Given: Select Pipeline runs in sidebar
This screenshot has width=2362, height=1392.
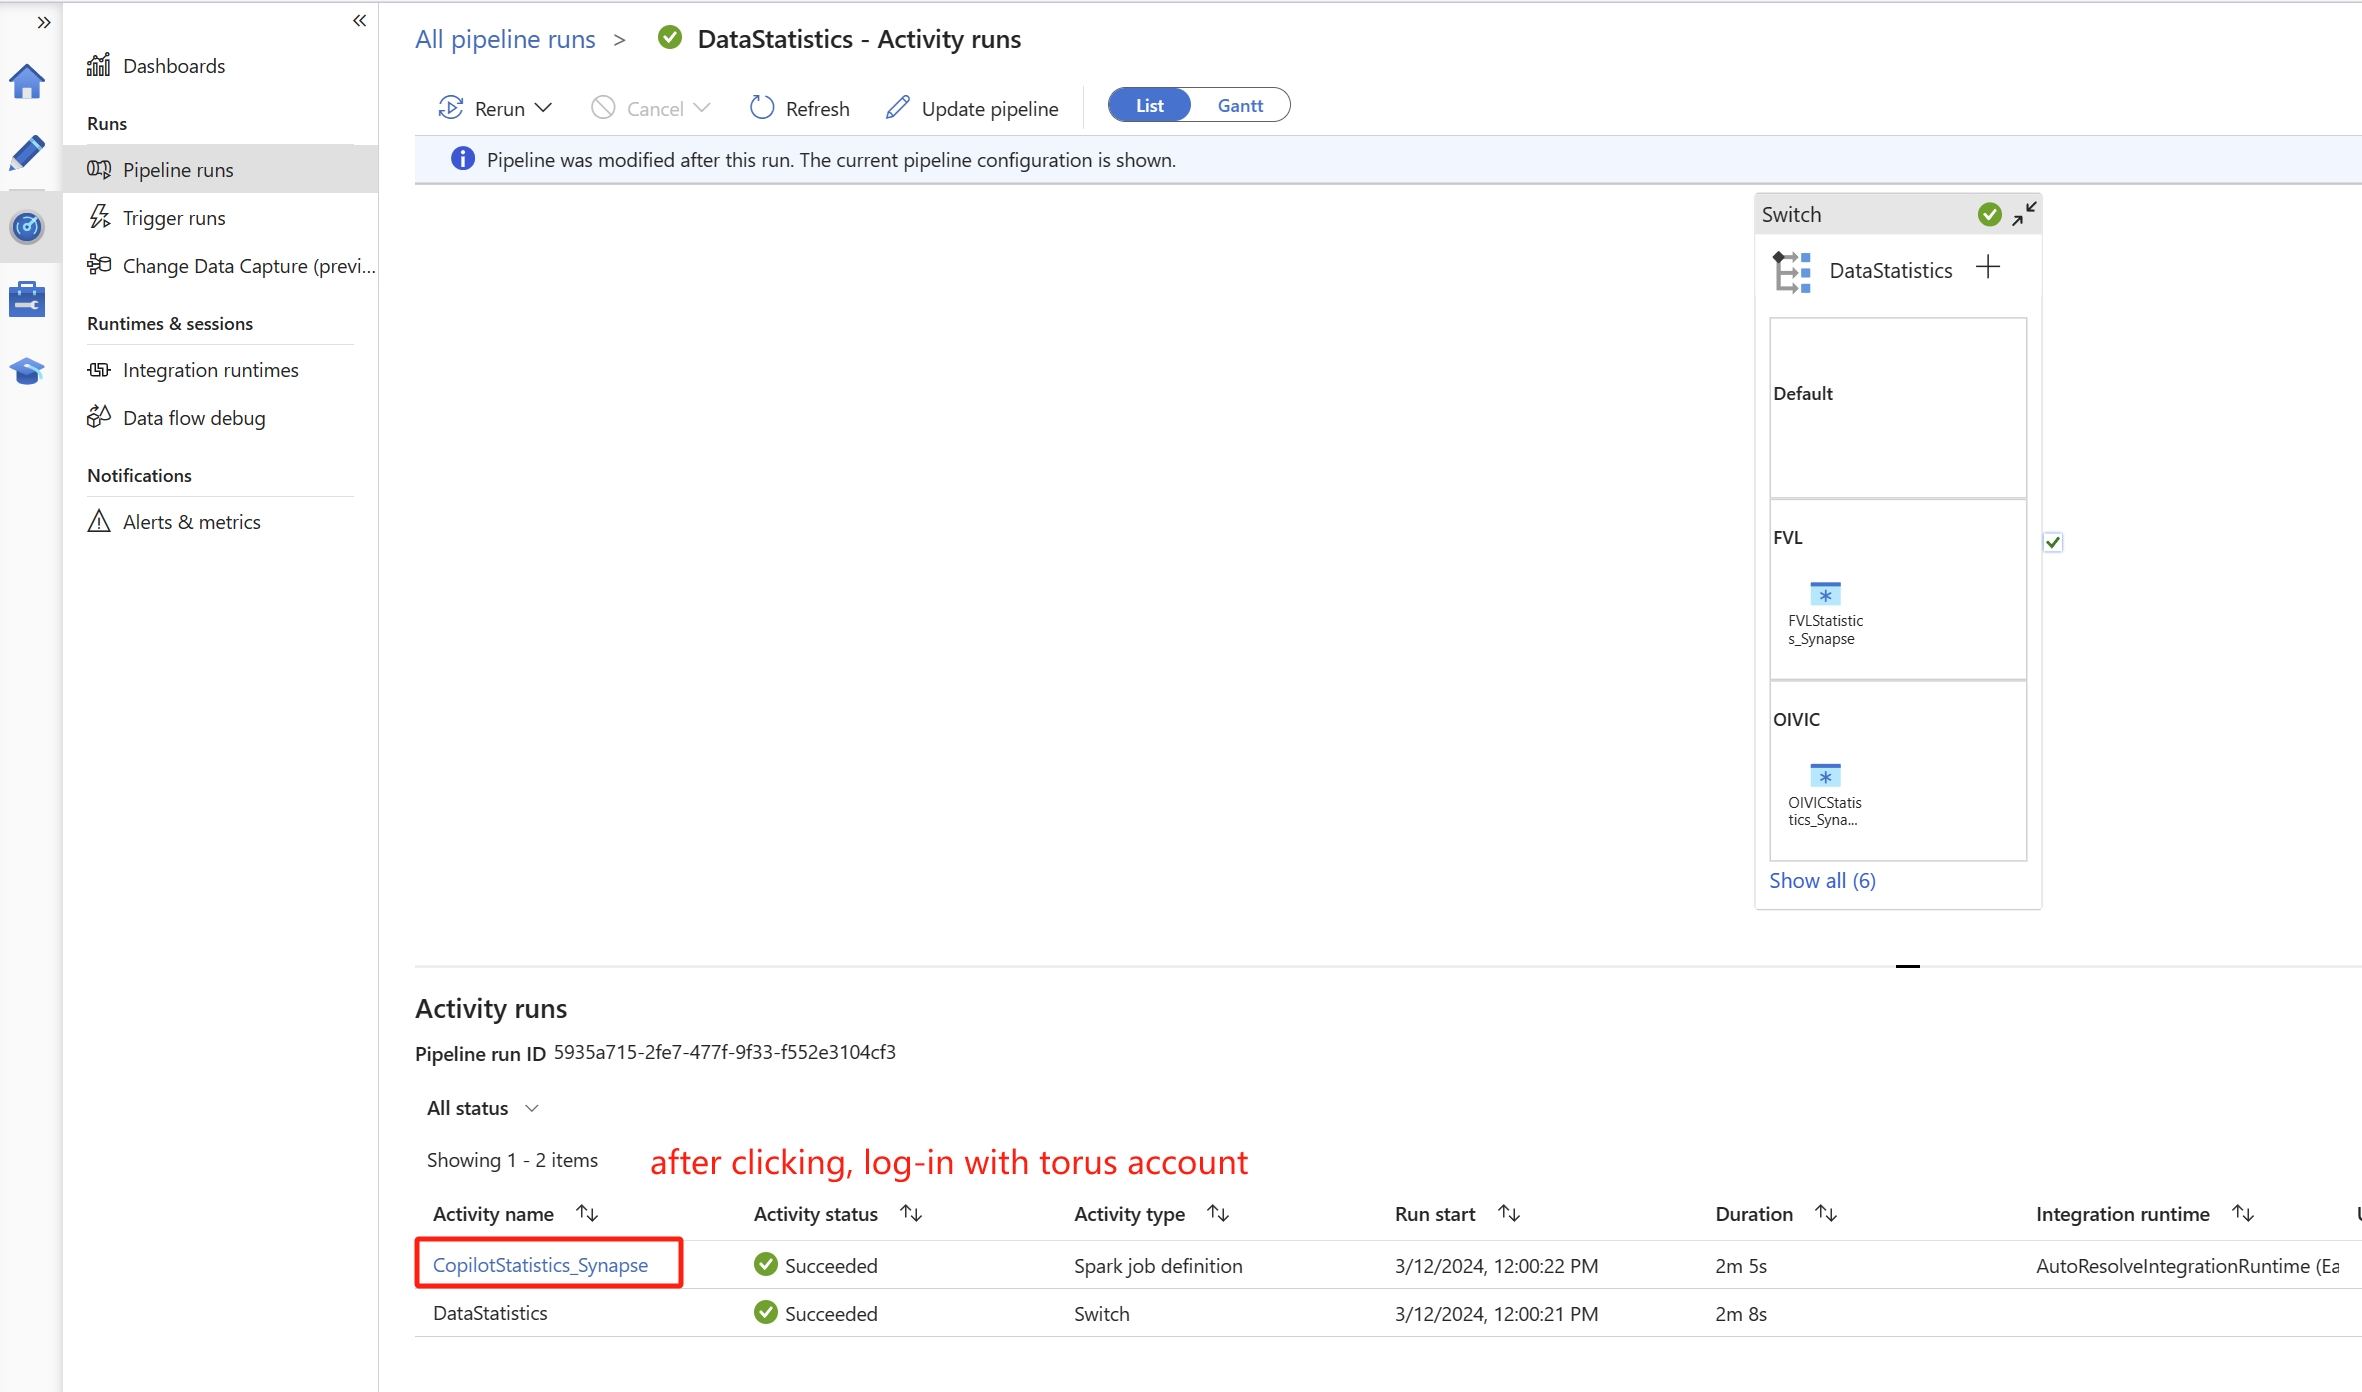Looking at the screenshot, I should [220, 169].
